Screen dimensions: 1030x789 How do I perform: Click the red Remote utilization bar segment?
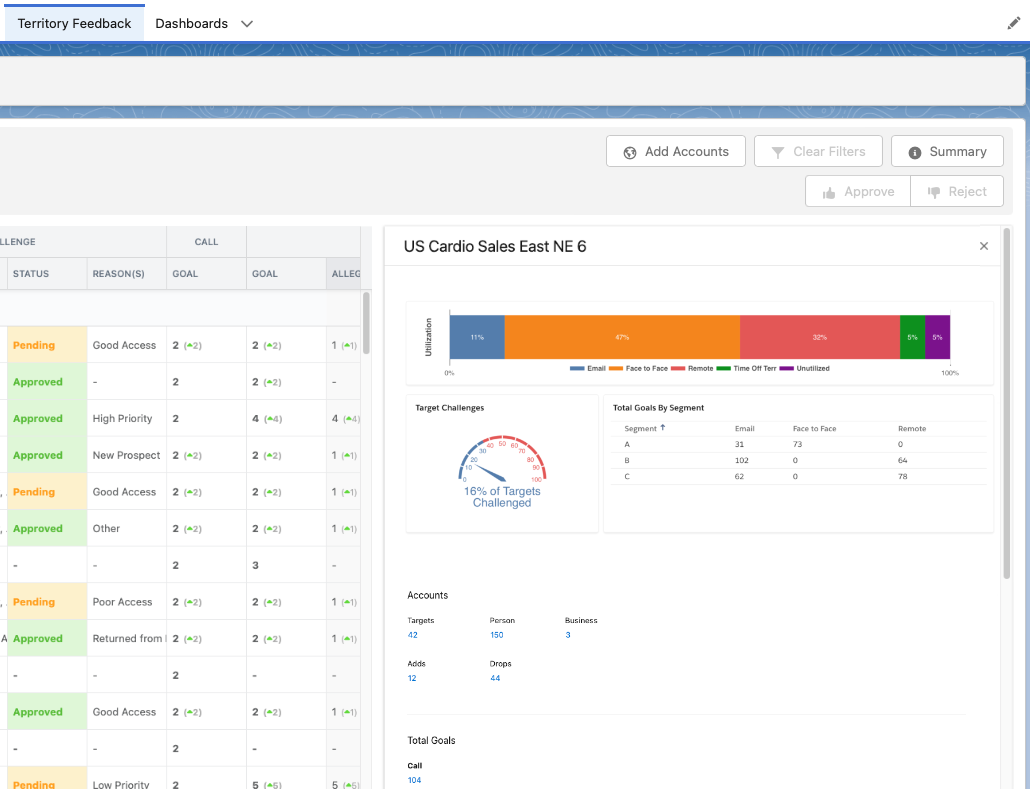pos(819,337)
